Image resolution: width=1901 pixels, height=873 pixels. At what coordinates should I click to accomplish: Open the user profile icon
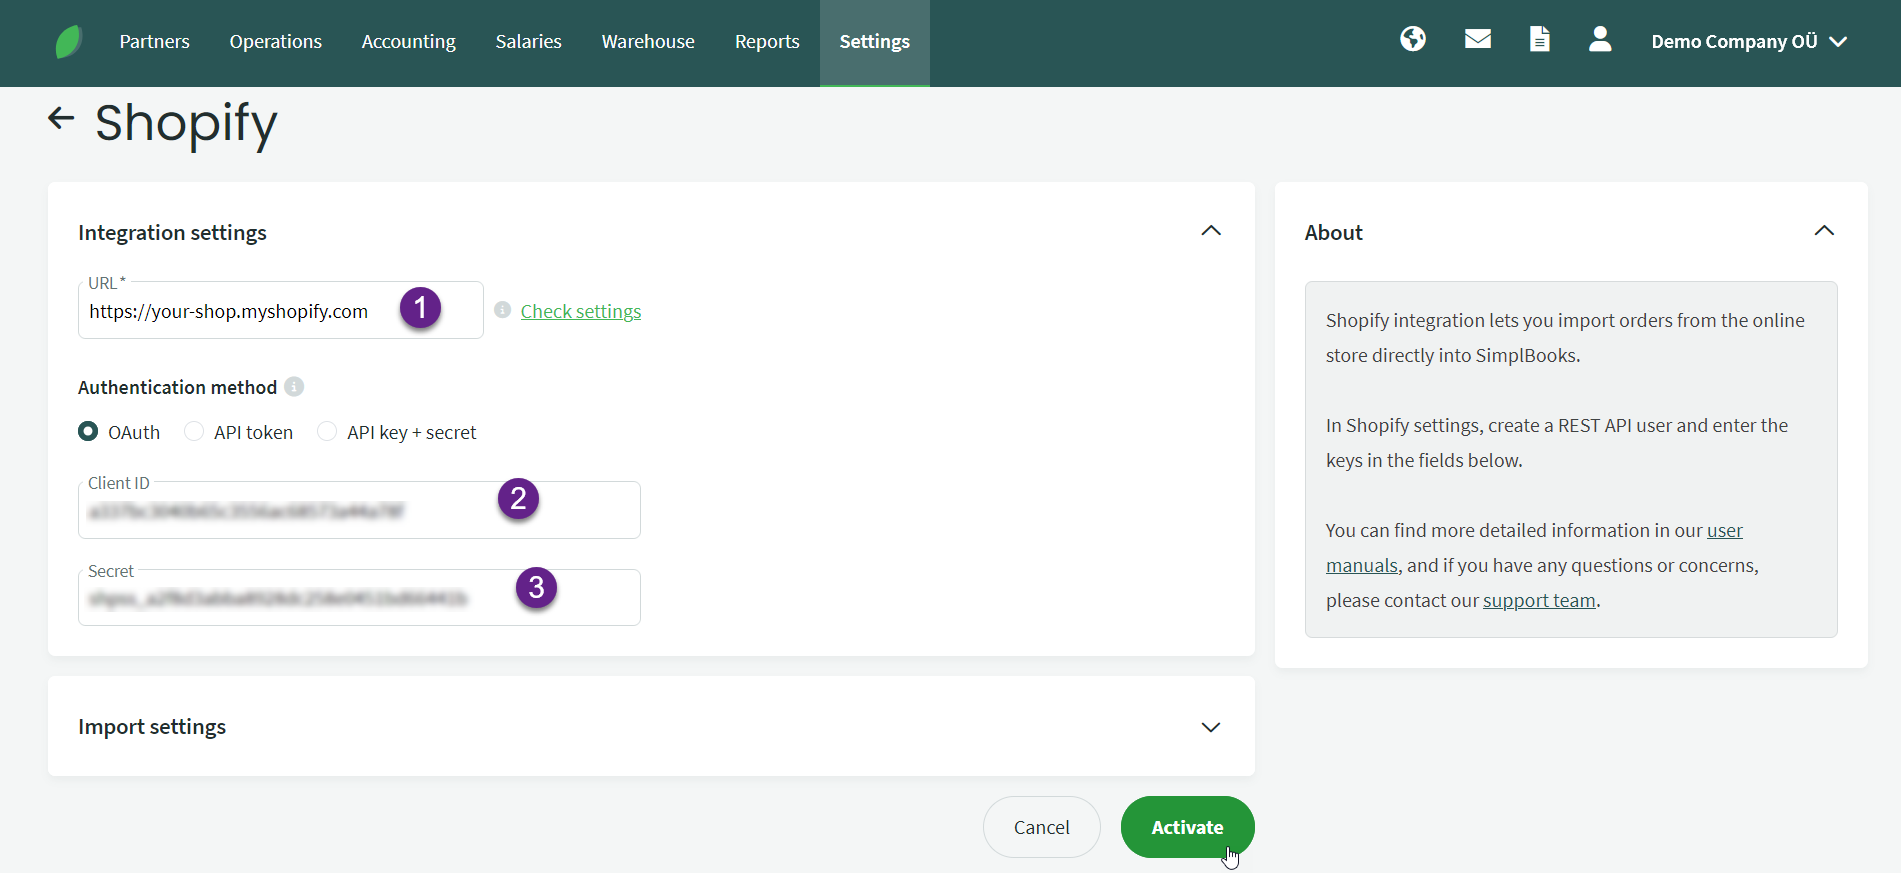[1599, 40]
